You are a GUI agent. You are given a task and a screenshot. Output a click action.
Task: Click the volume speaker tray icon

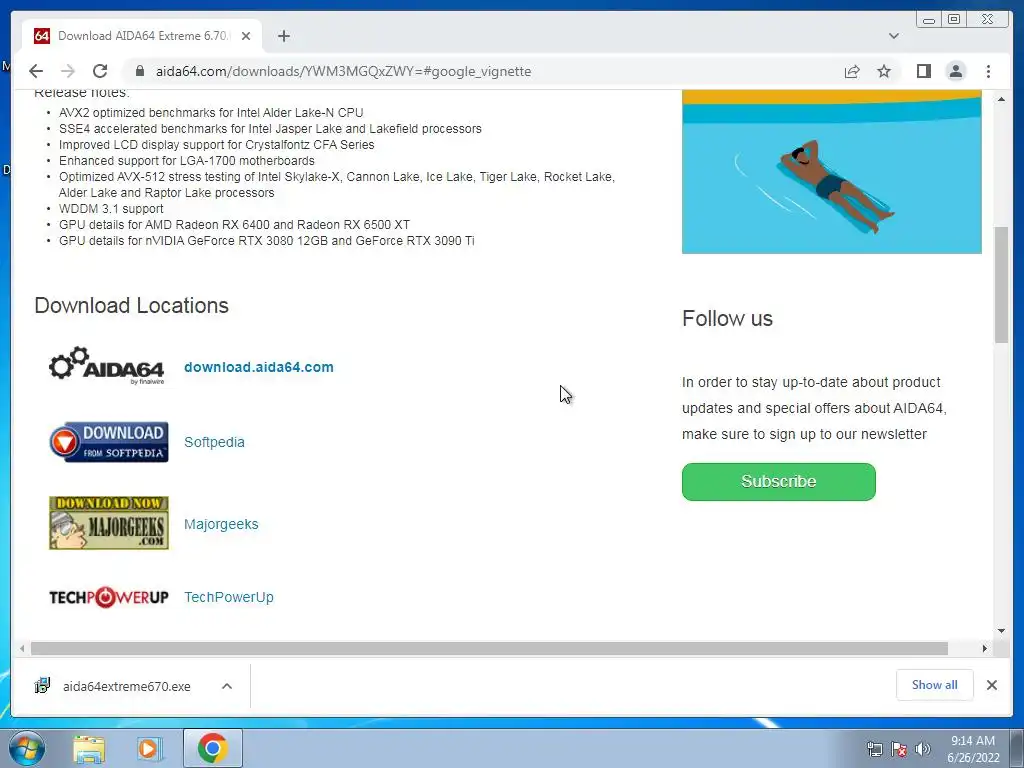[923, 749]
